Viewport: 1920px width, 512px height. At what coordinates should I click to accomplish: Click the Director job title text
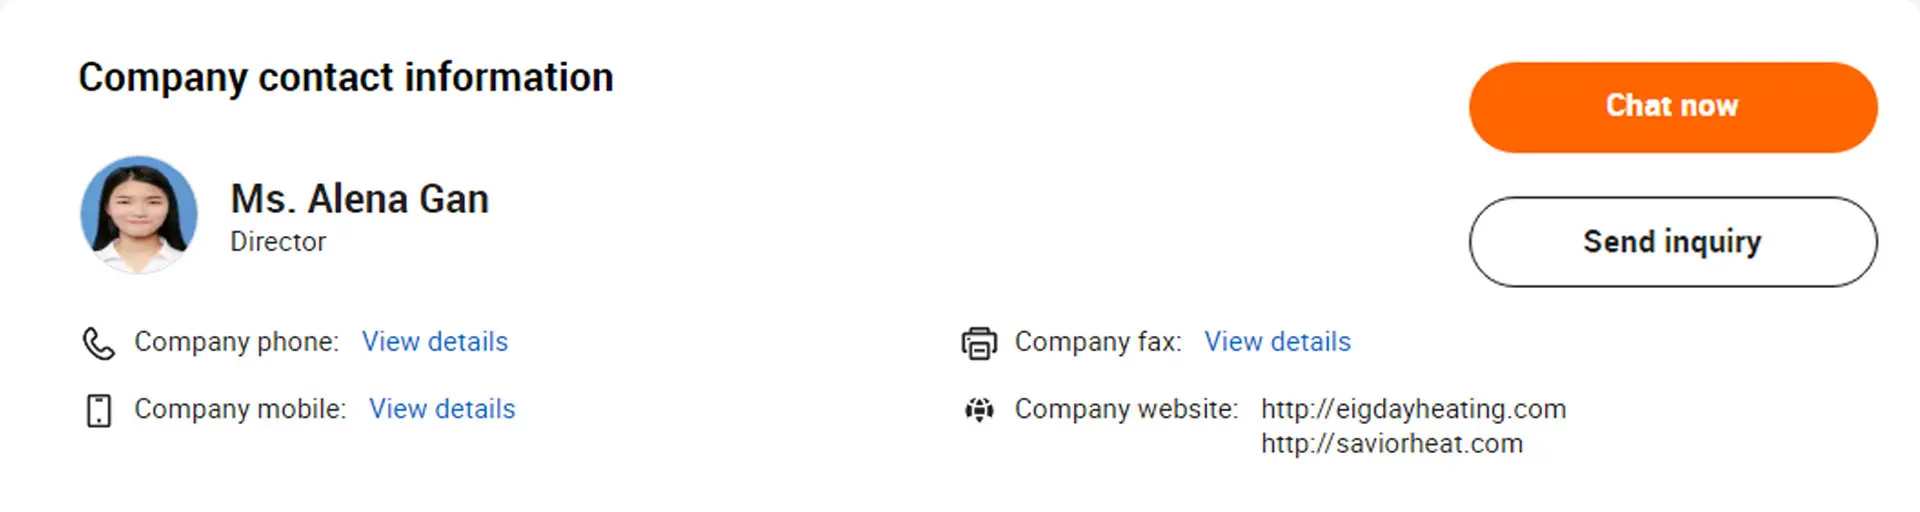tap(278, 242)
